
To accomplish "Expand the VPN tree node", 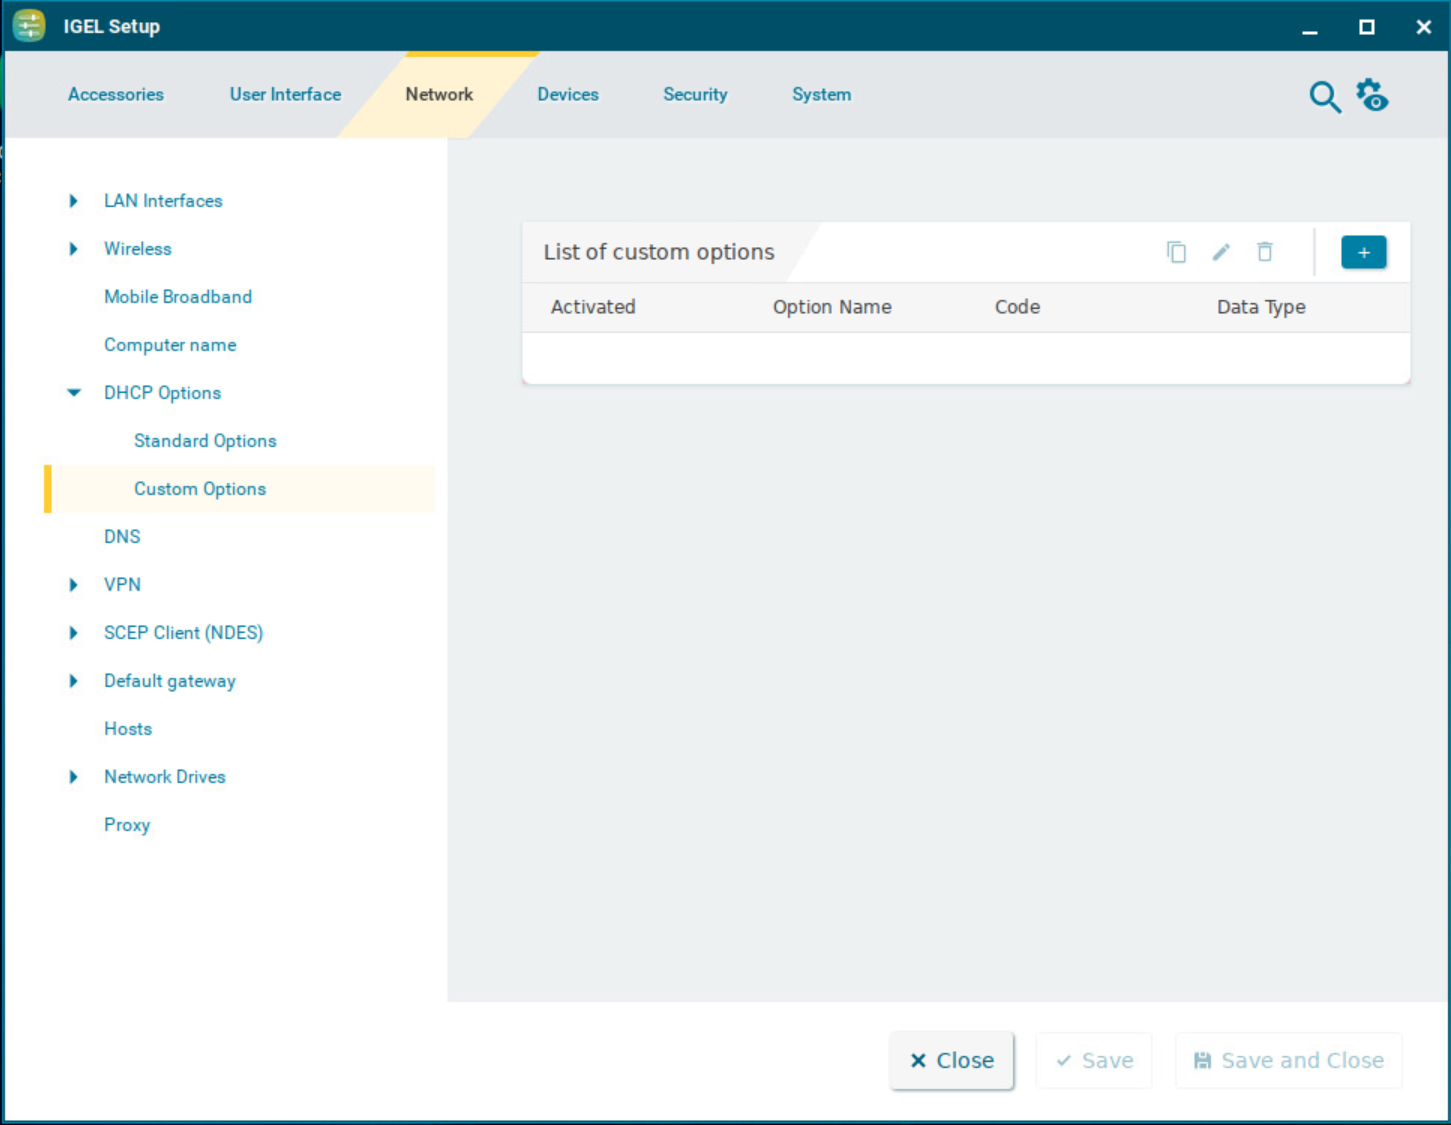I will click(73, 585).
